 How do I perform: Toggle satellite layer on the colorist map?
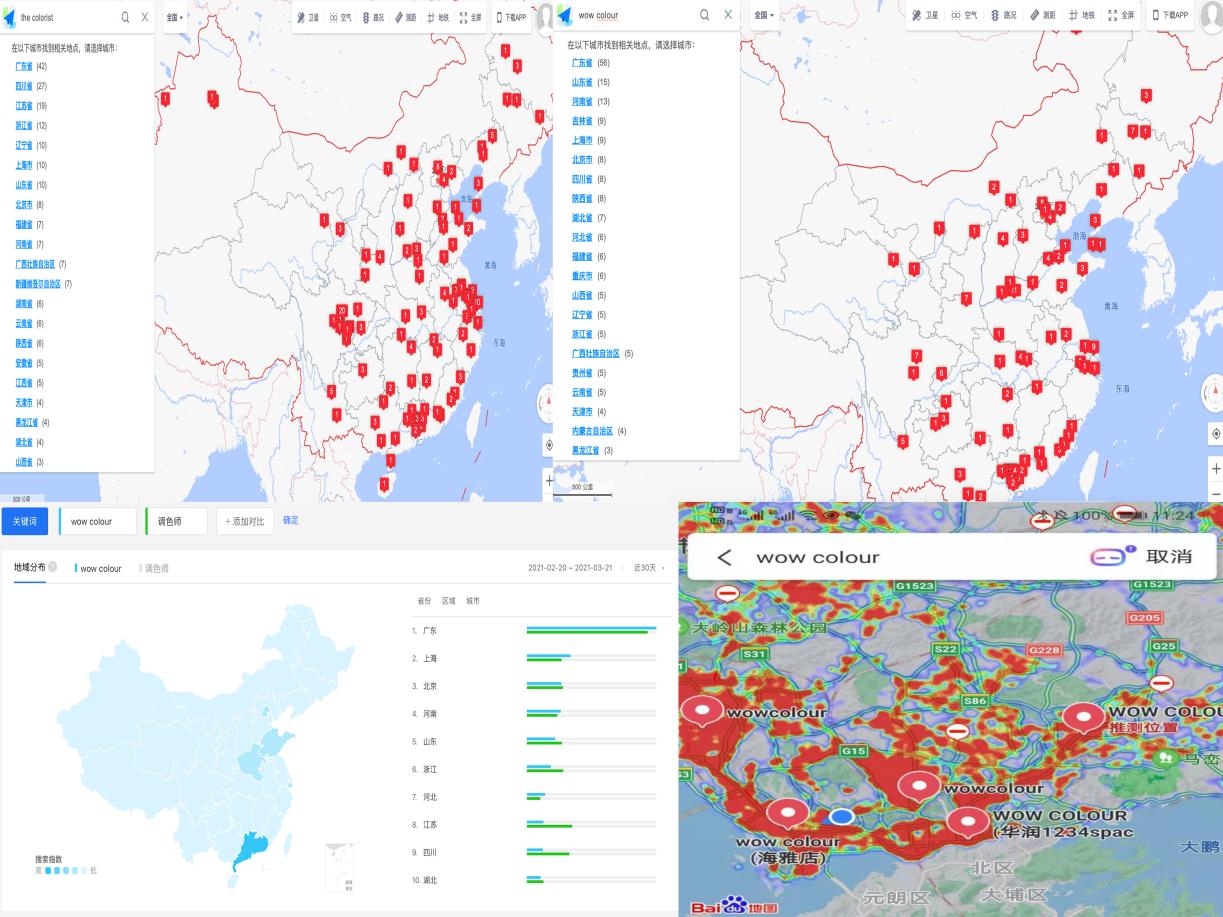coord(308,17)
